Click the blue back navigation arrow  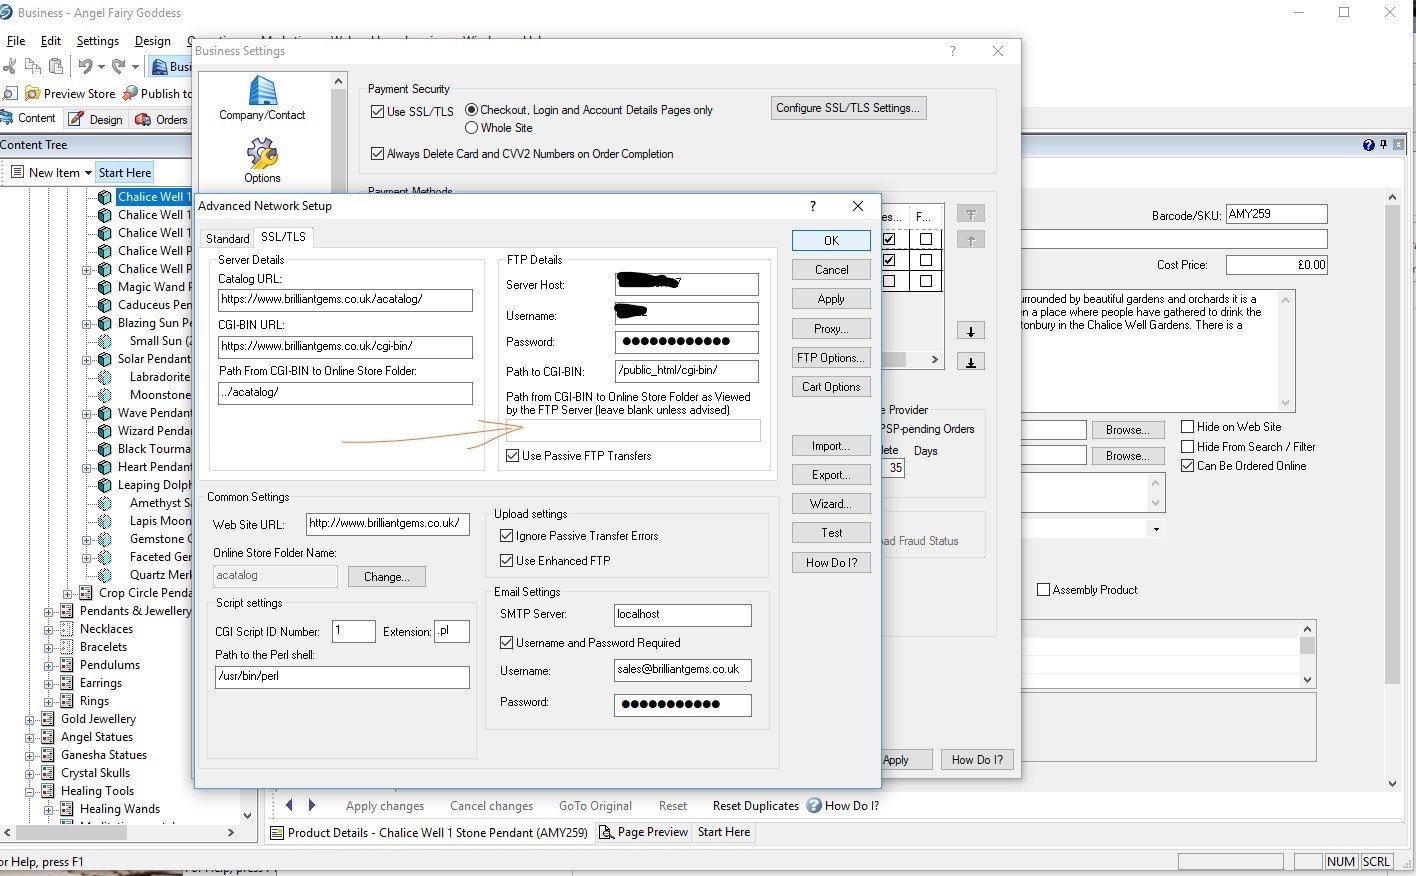(x=289, y=805)
